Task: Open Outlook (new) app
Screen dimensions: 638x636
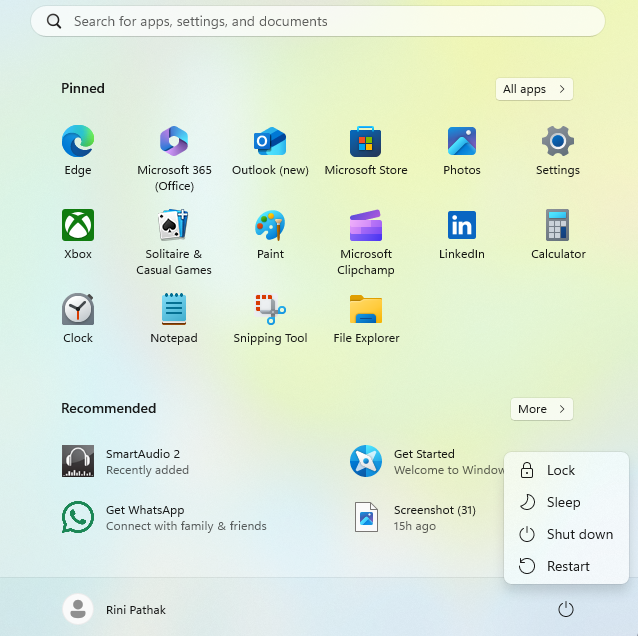Action: [x=270, y=141]
